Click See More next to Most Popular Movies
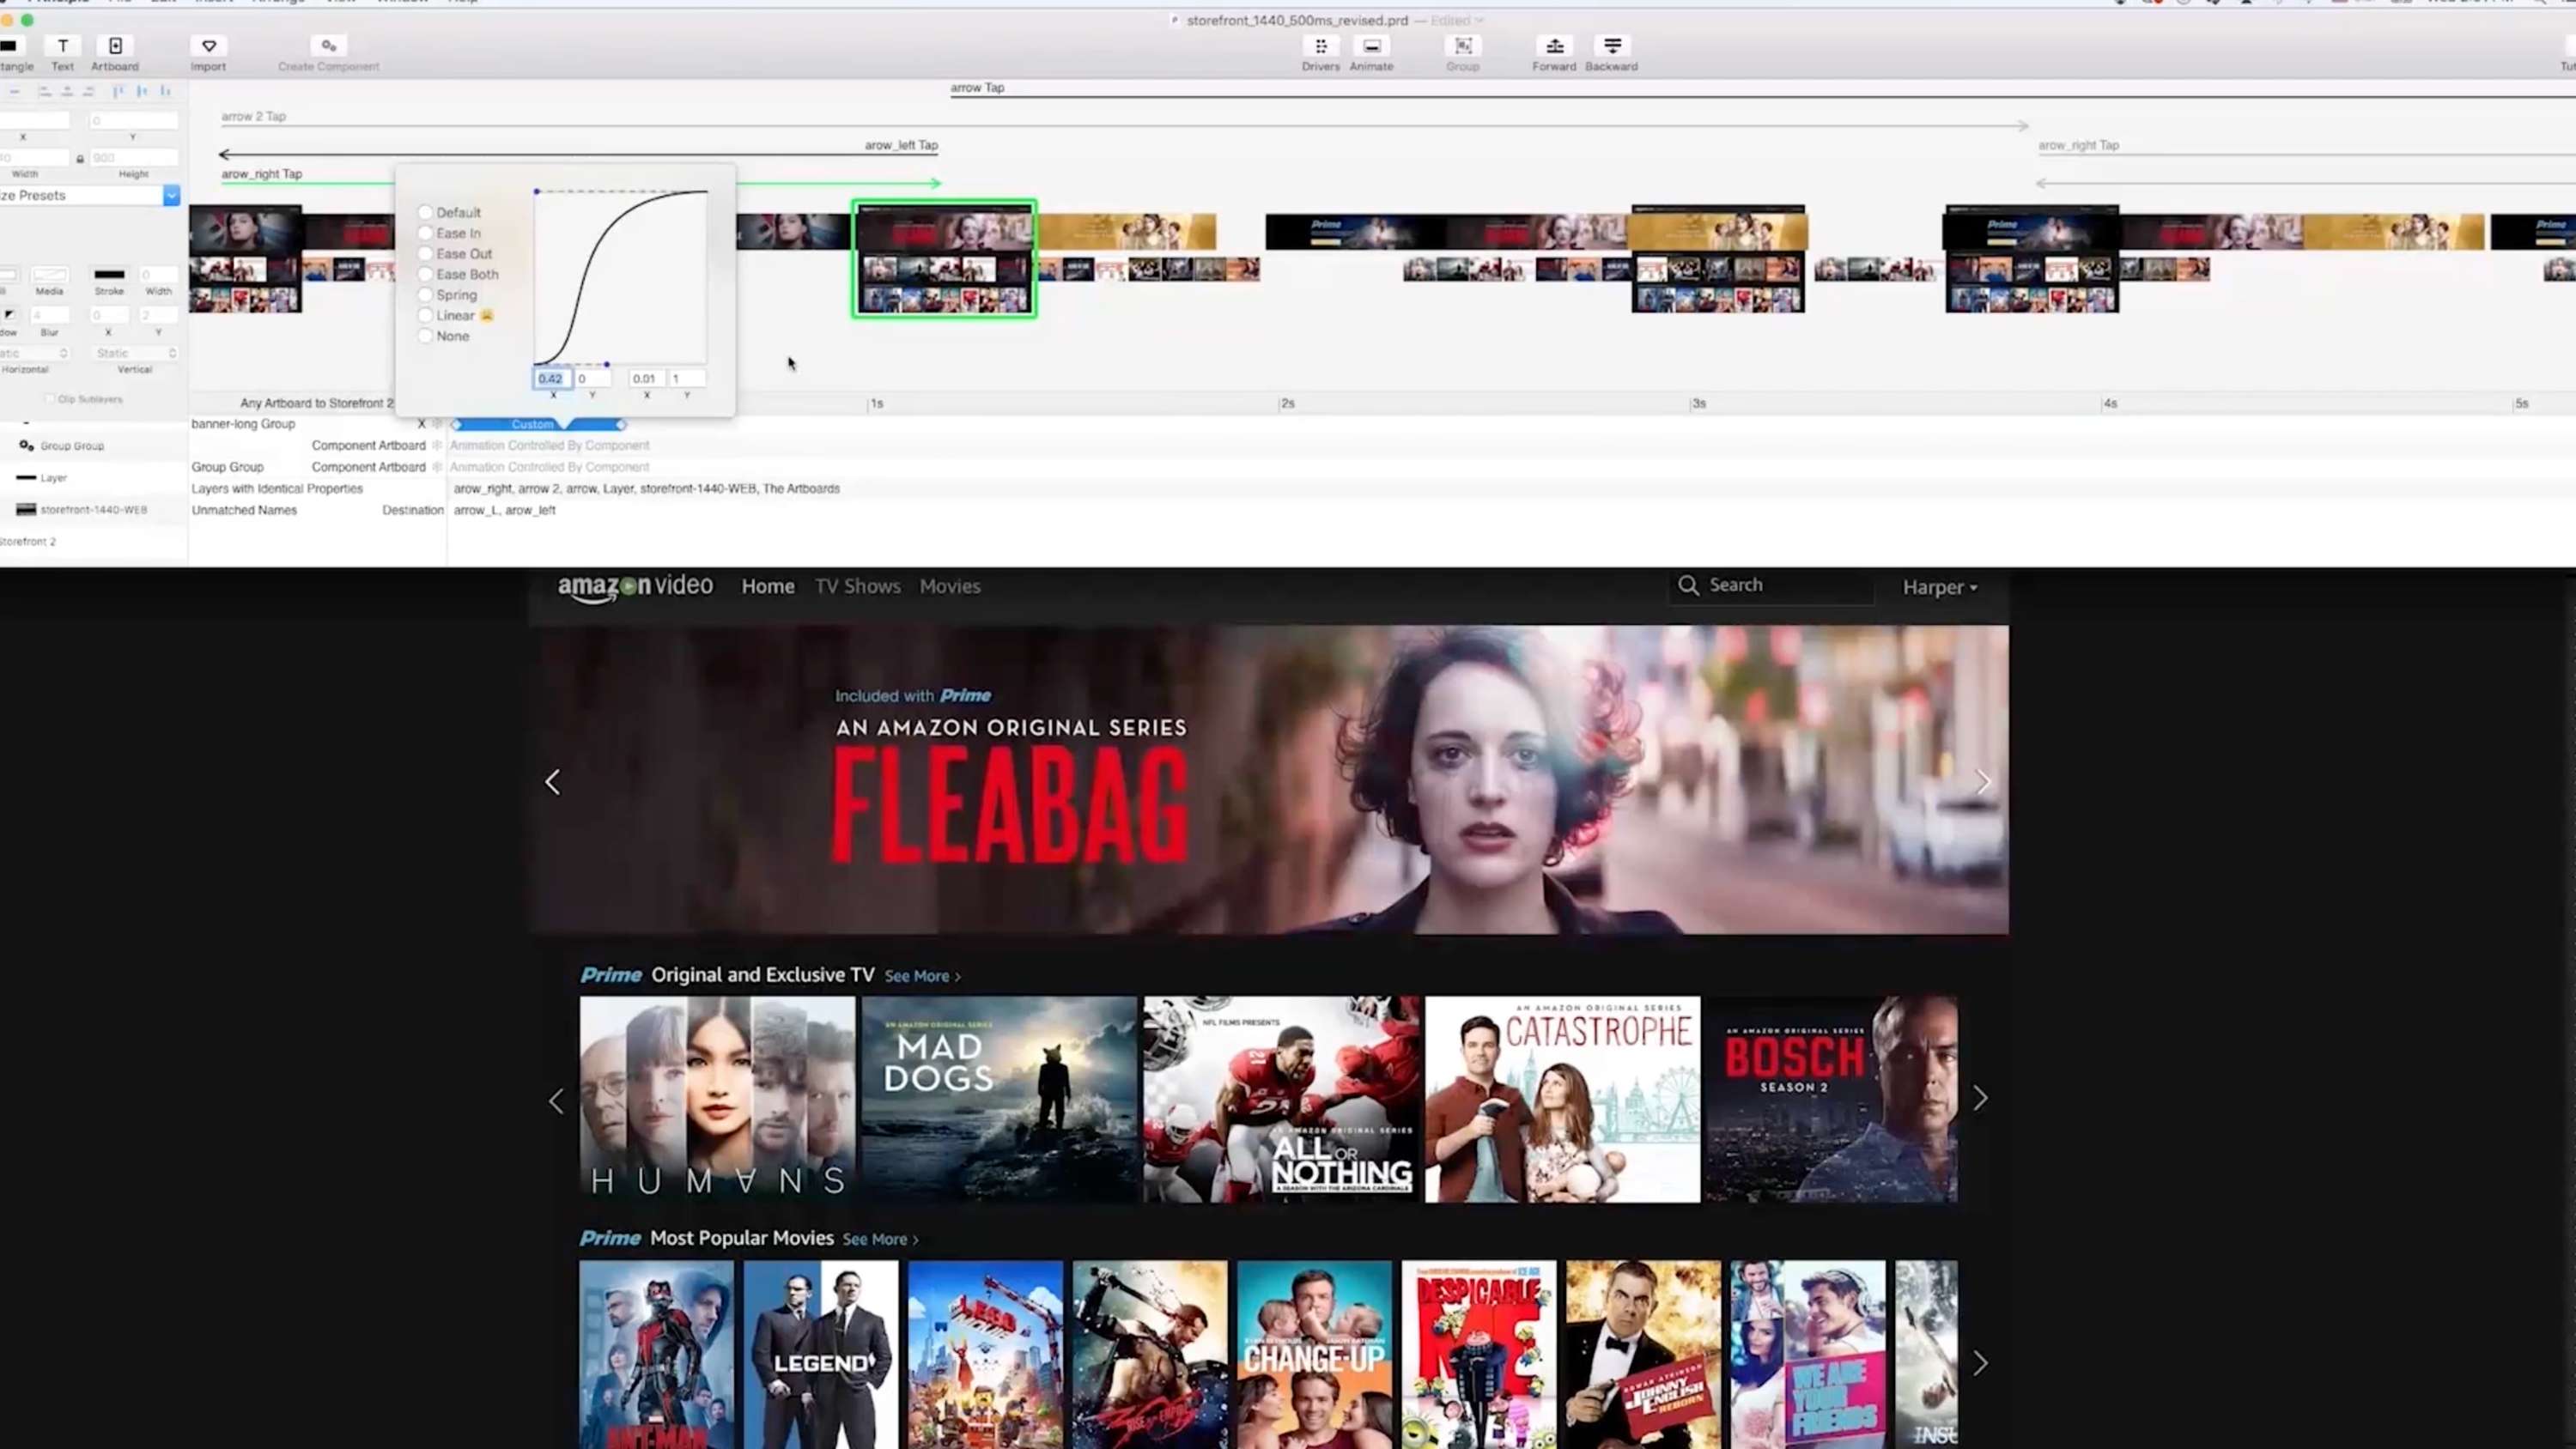The width and height of the screenshot is (2576, 1449). [x=880, y=1239]
